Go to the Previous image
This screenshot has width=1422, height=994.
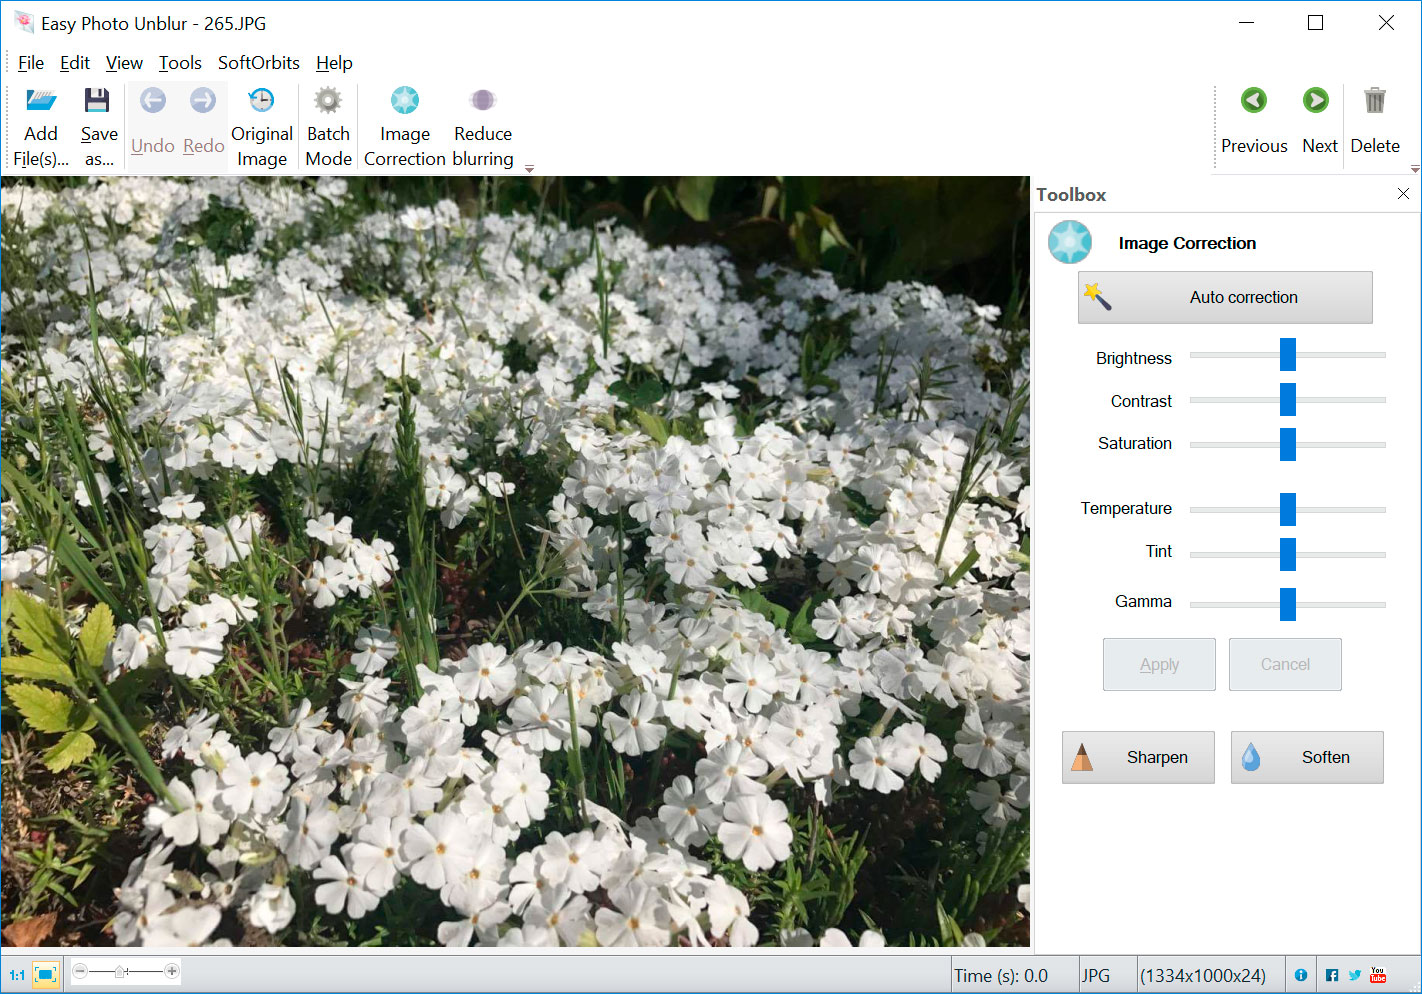pos(1253,101)
